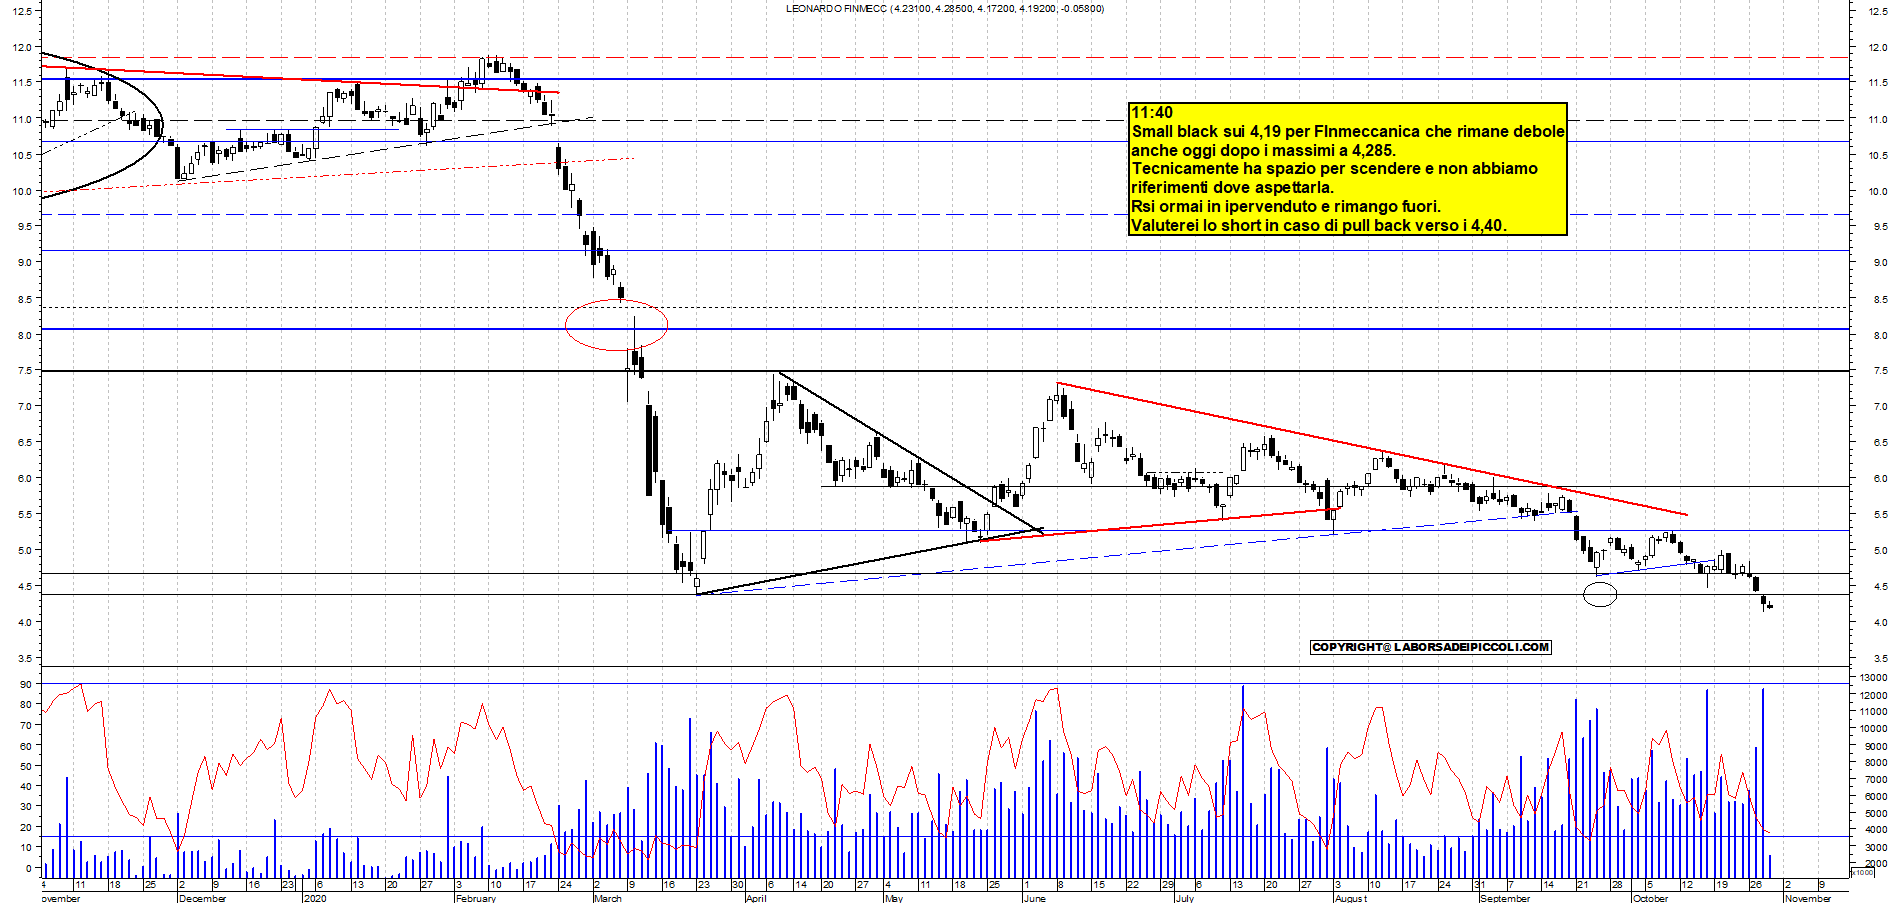Click the "2020" year label on the time axis
Screen dimensions: 1890x903
pyautogui.click(x=315, y=898)
